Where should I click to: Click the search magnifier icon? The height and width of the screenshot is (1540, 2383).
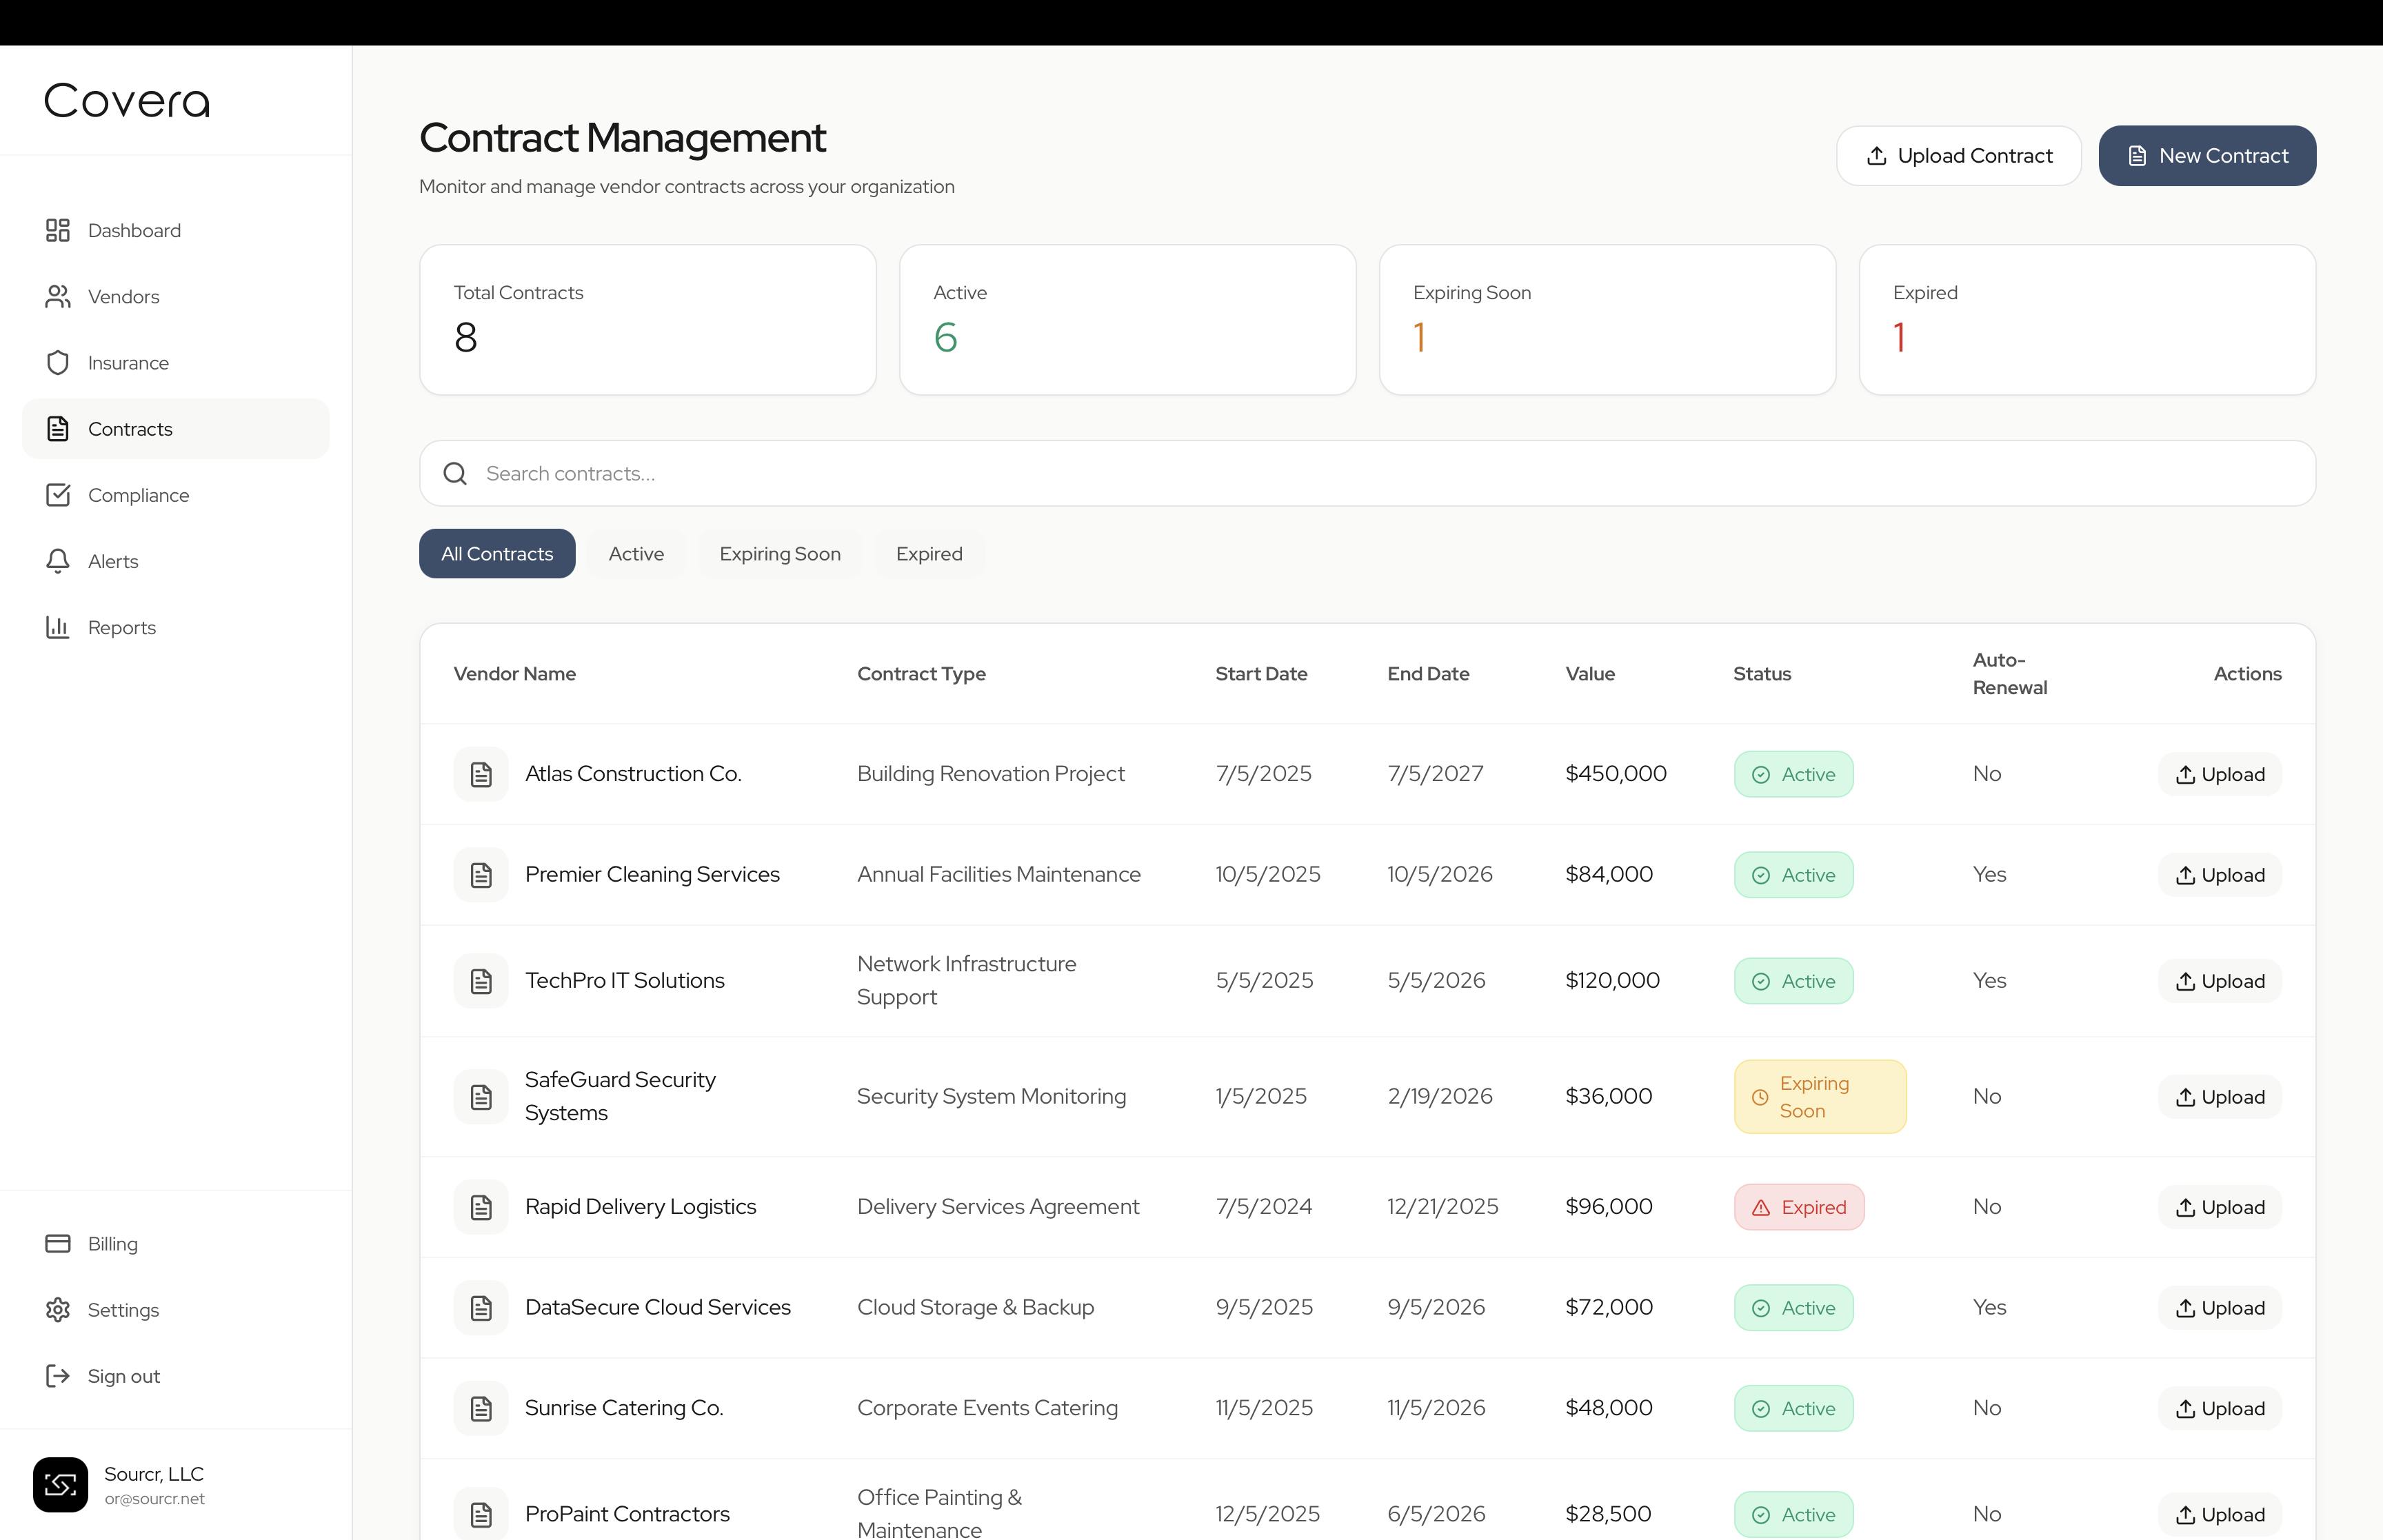(455, 474)
